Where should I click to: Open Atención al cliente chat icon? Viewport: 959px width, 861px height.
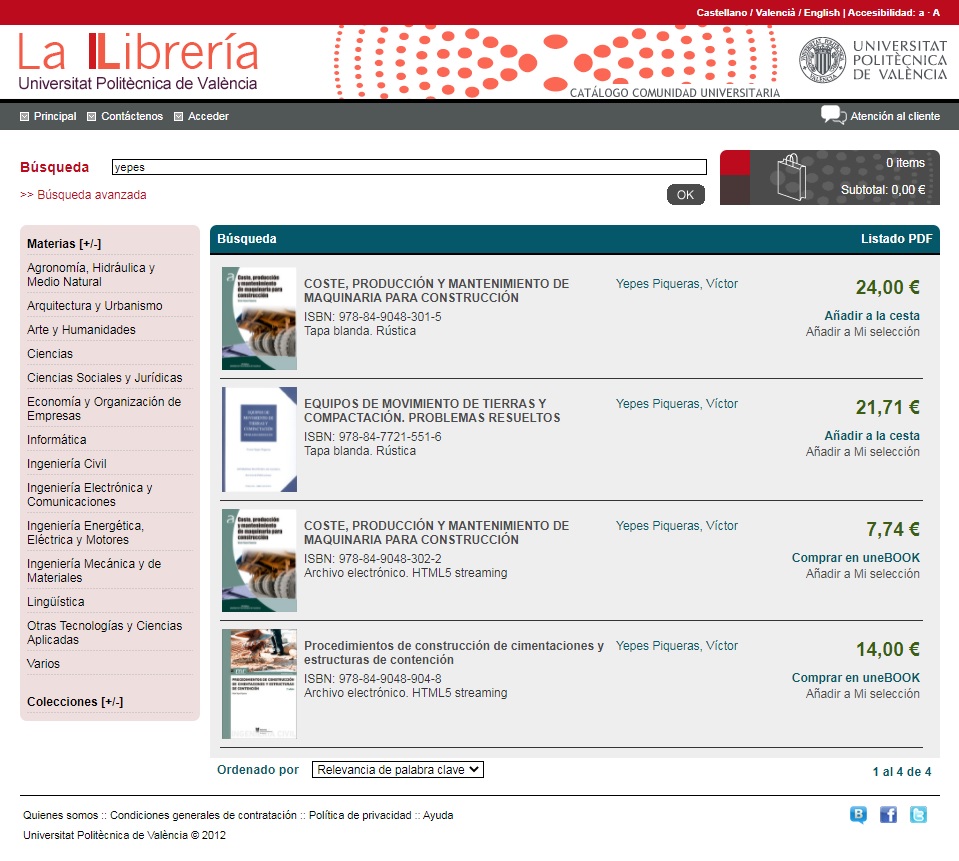(x=833, y=116)
